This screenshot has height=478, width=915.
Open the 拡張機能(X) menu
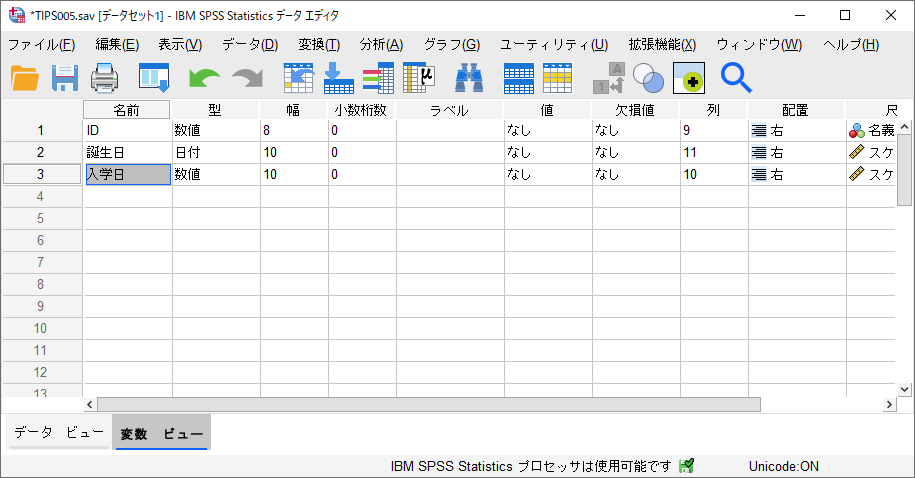662,45
